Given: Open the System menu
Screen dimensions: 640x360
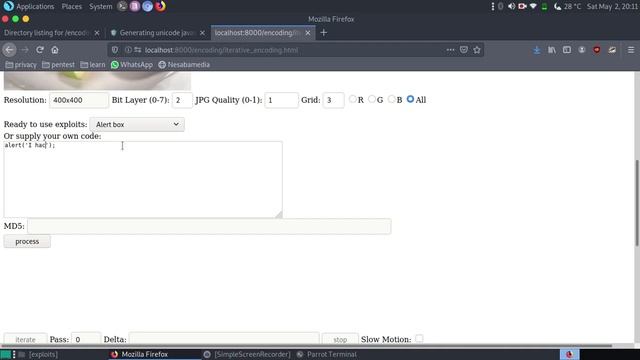Looking at the screenshot, I should 100,6.
